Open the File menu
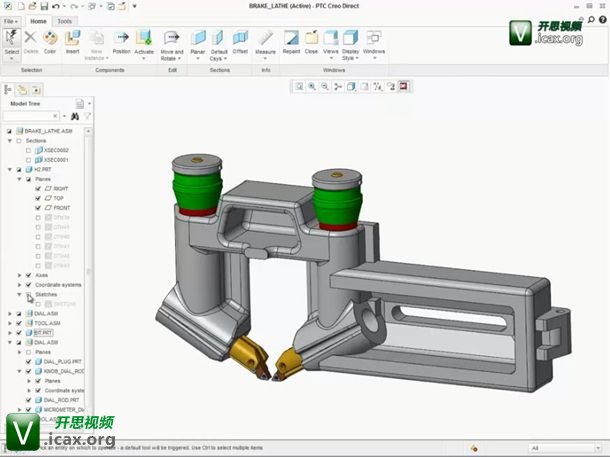Image resolution: width=610 pixels, height=457 pixels. coord(11,21)
